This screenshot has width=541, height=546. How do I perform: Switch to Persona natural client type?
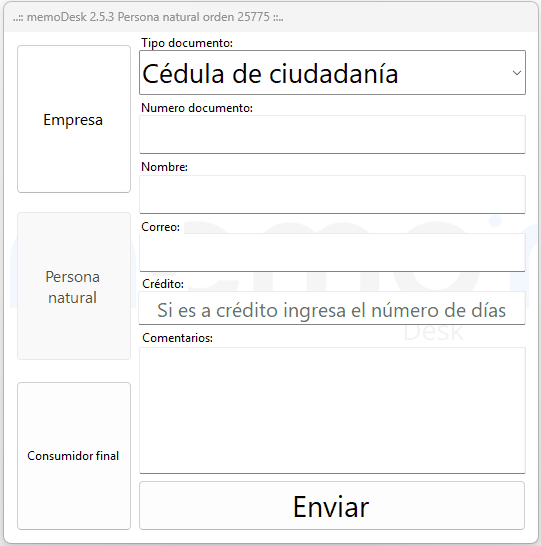[74, 286]
